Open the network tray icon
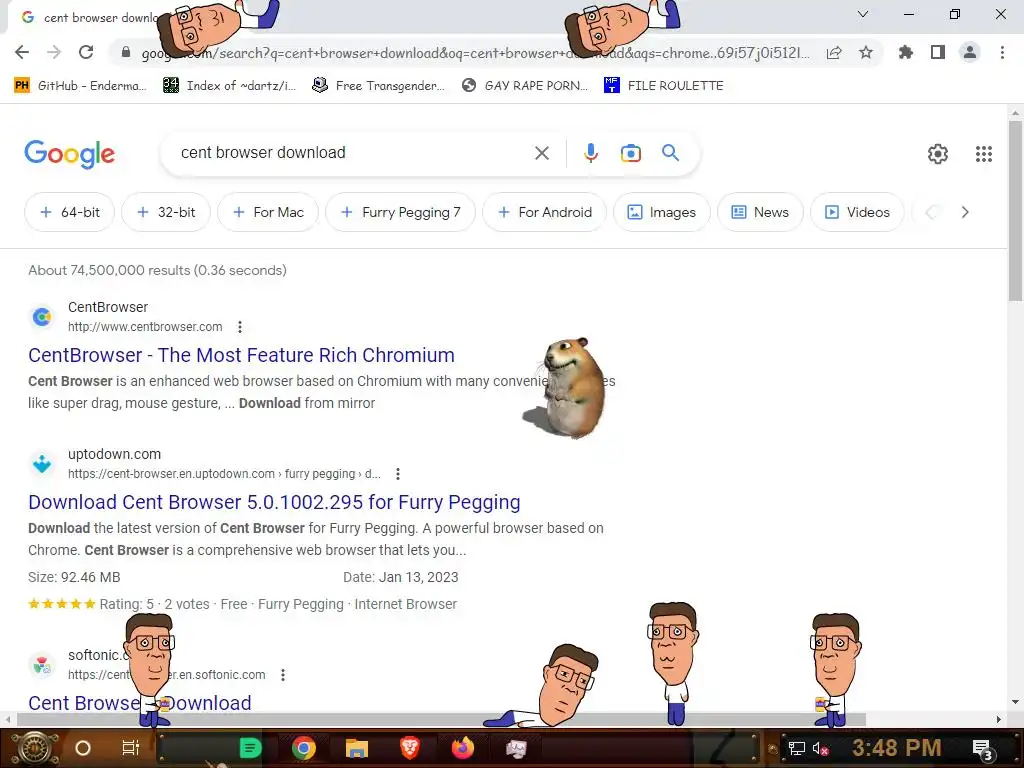The height and width of the screenshot is (768, 1024). [x=797, y=748]
